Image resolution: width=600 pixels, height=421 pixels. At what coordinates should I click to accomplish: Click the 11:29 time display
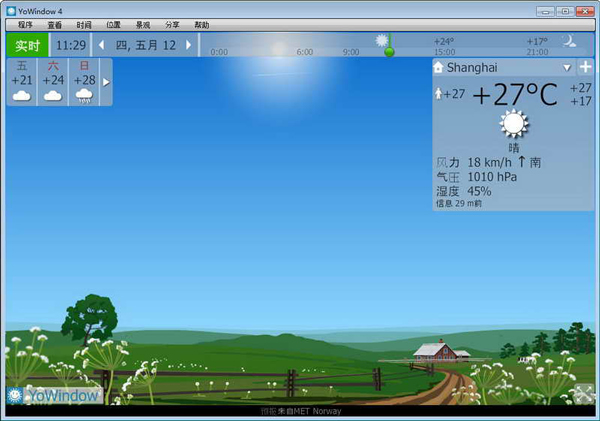click(71, 45)
